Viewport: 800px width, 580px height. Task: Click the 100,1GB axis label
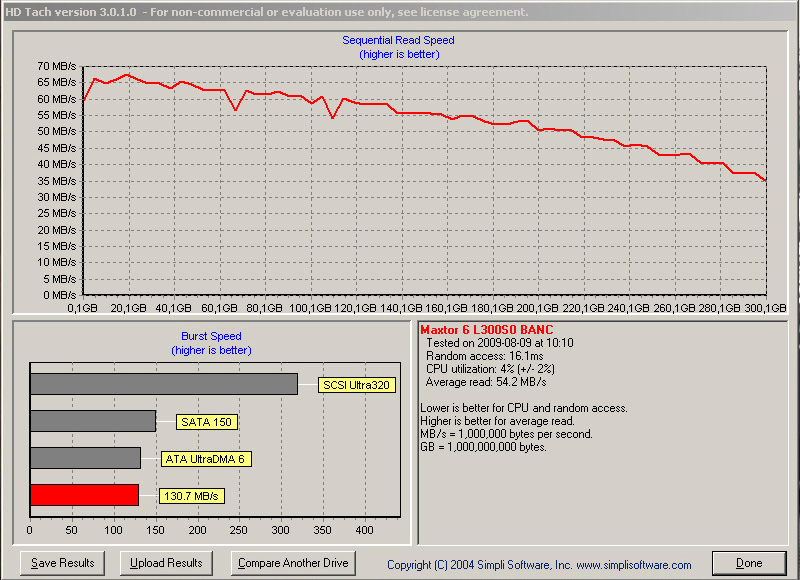tap(310, 308)
